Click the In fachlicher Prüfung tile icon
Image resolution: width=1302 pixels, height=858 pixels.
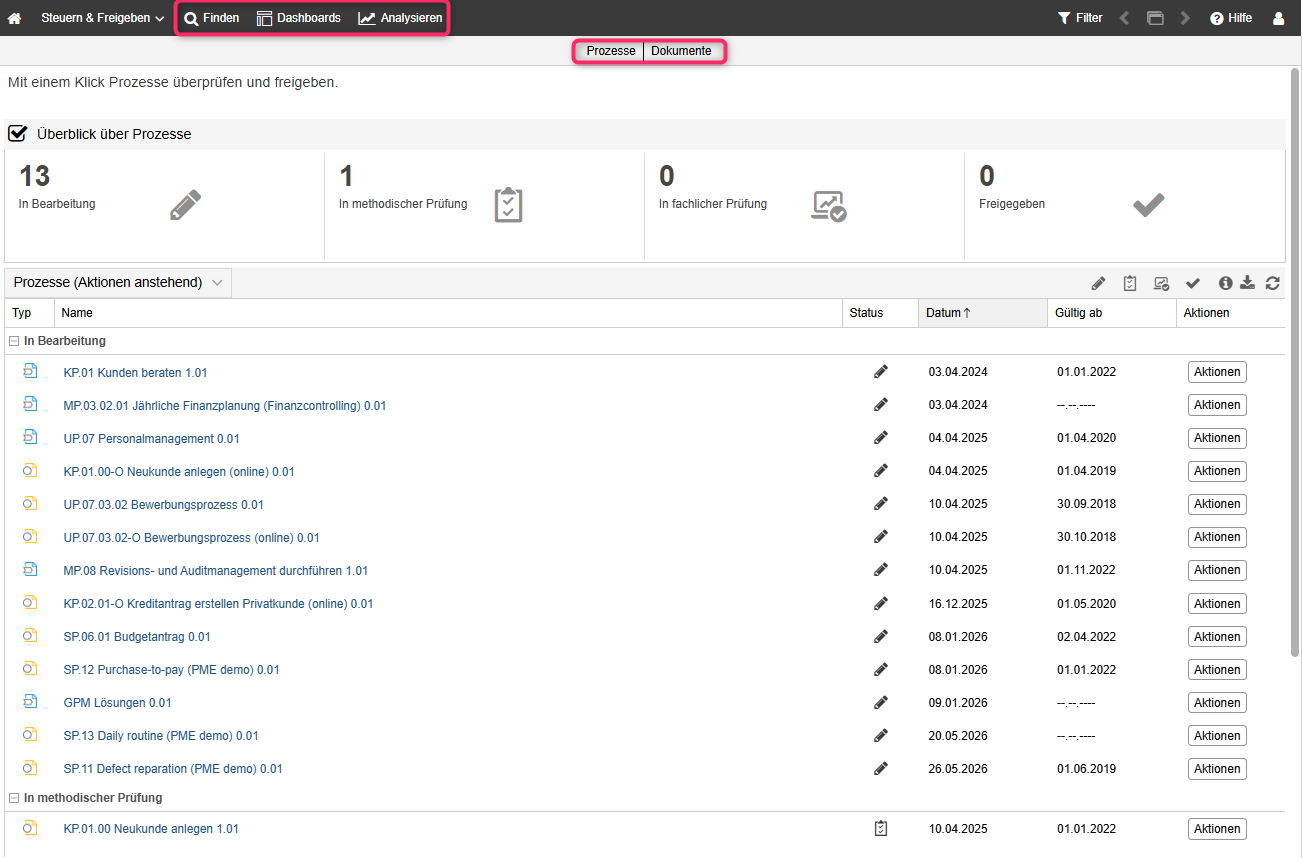point(828,205)
